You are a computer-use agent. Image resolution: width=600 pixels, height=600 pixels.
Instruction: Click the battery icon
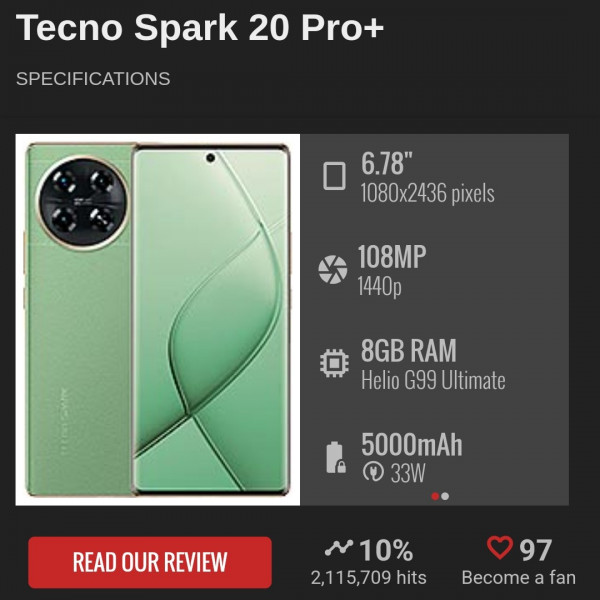tap(334, 456)
